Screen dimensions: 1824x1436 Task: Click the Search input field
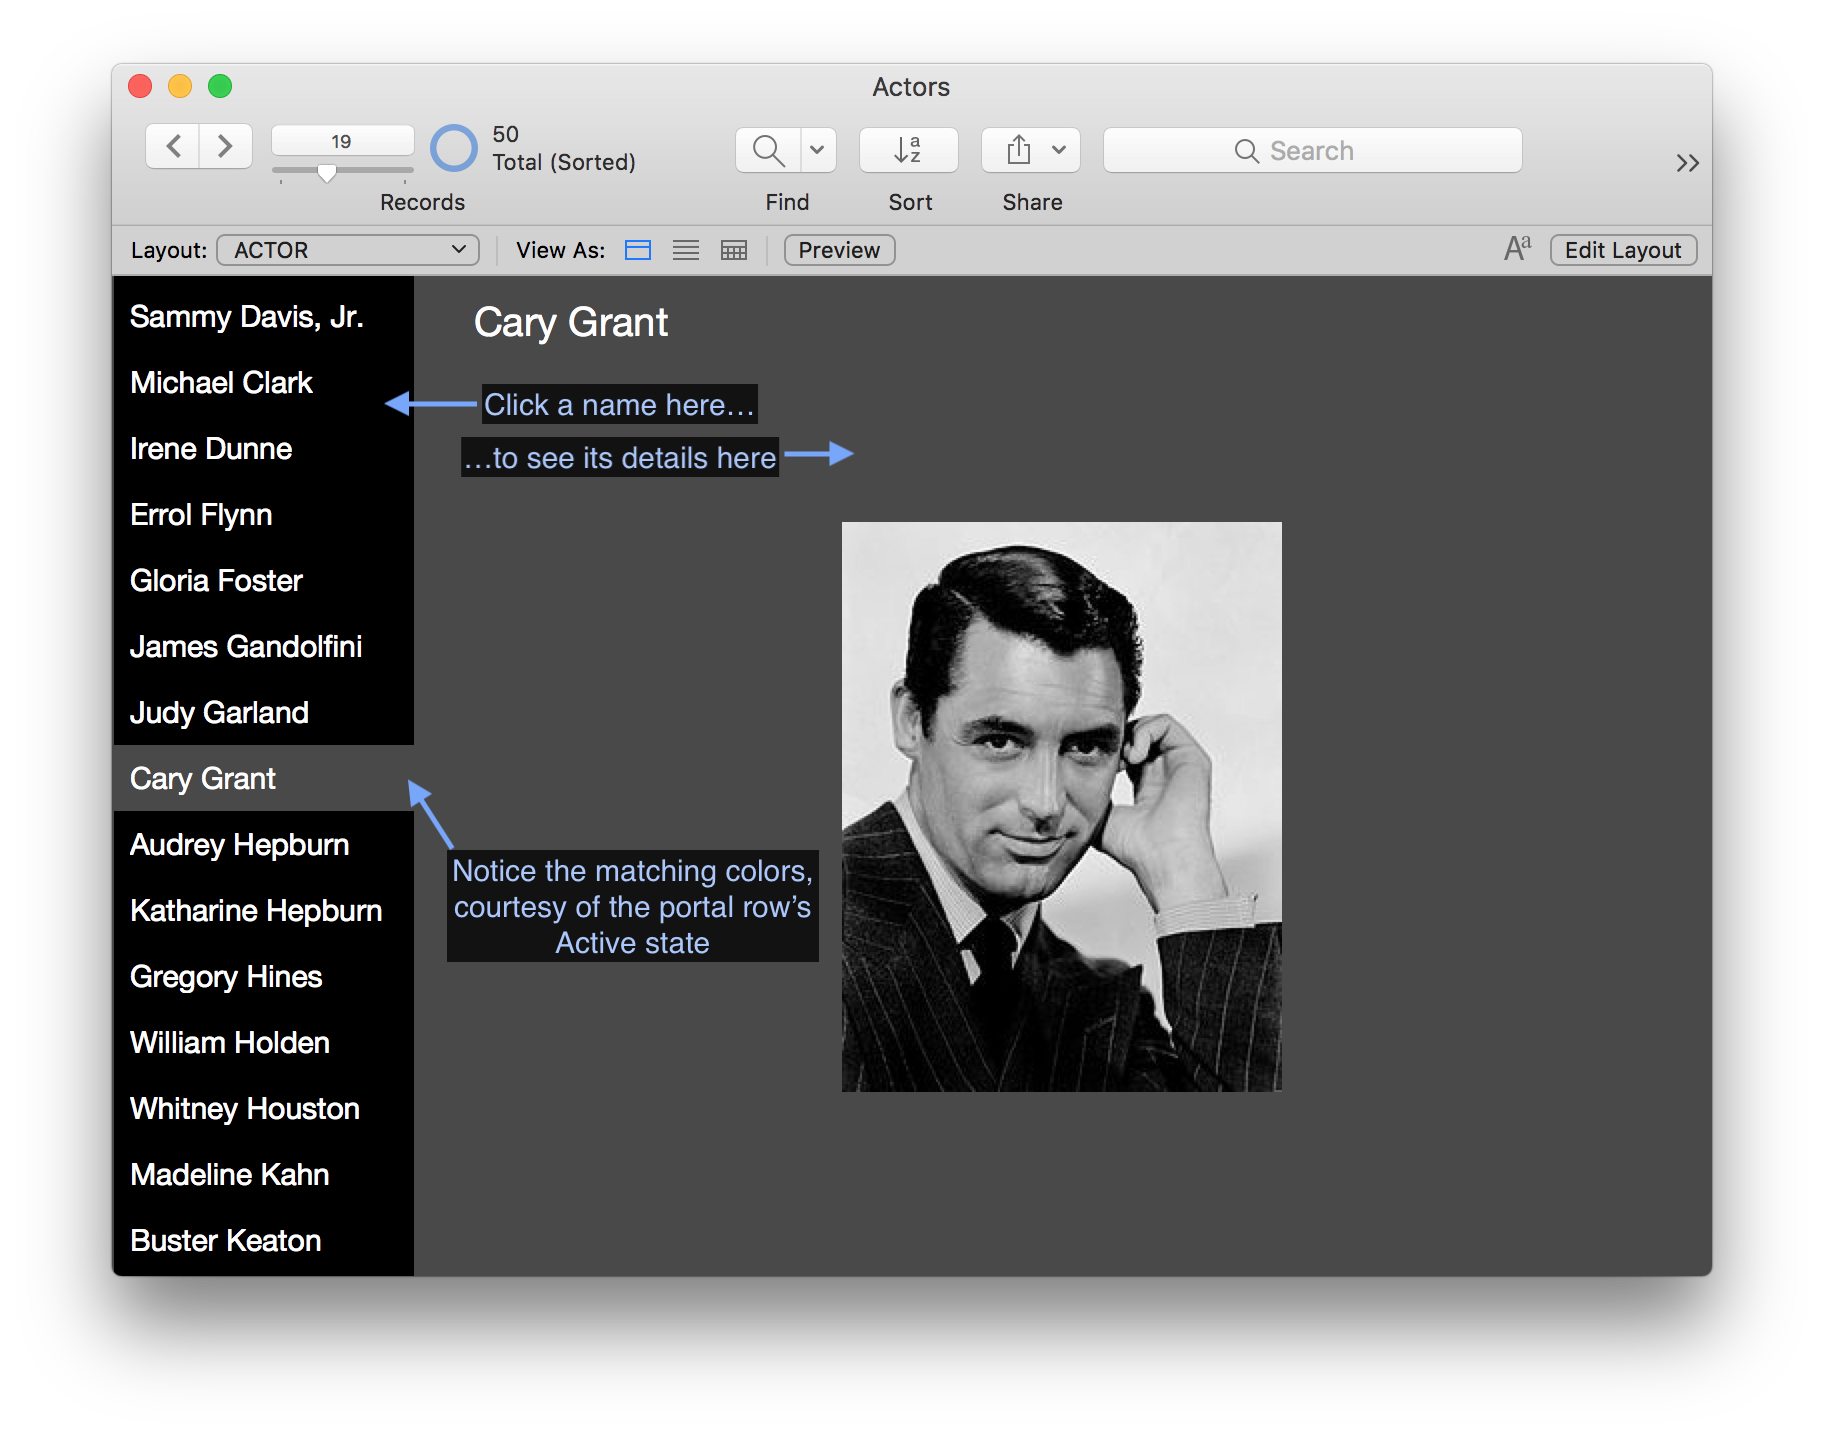click(1312, 150)
